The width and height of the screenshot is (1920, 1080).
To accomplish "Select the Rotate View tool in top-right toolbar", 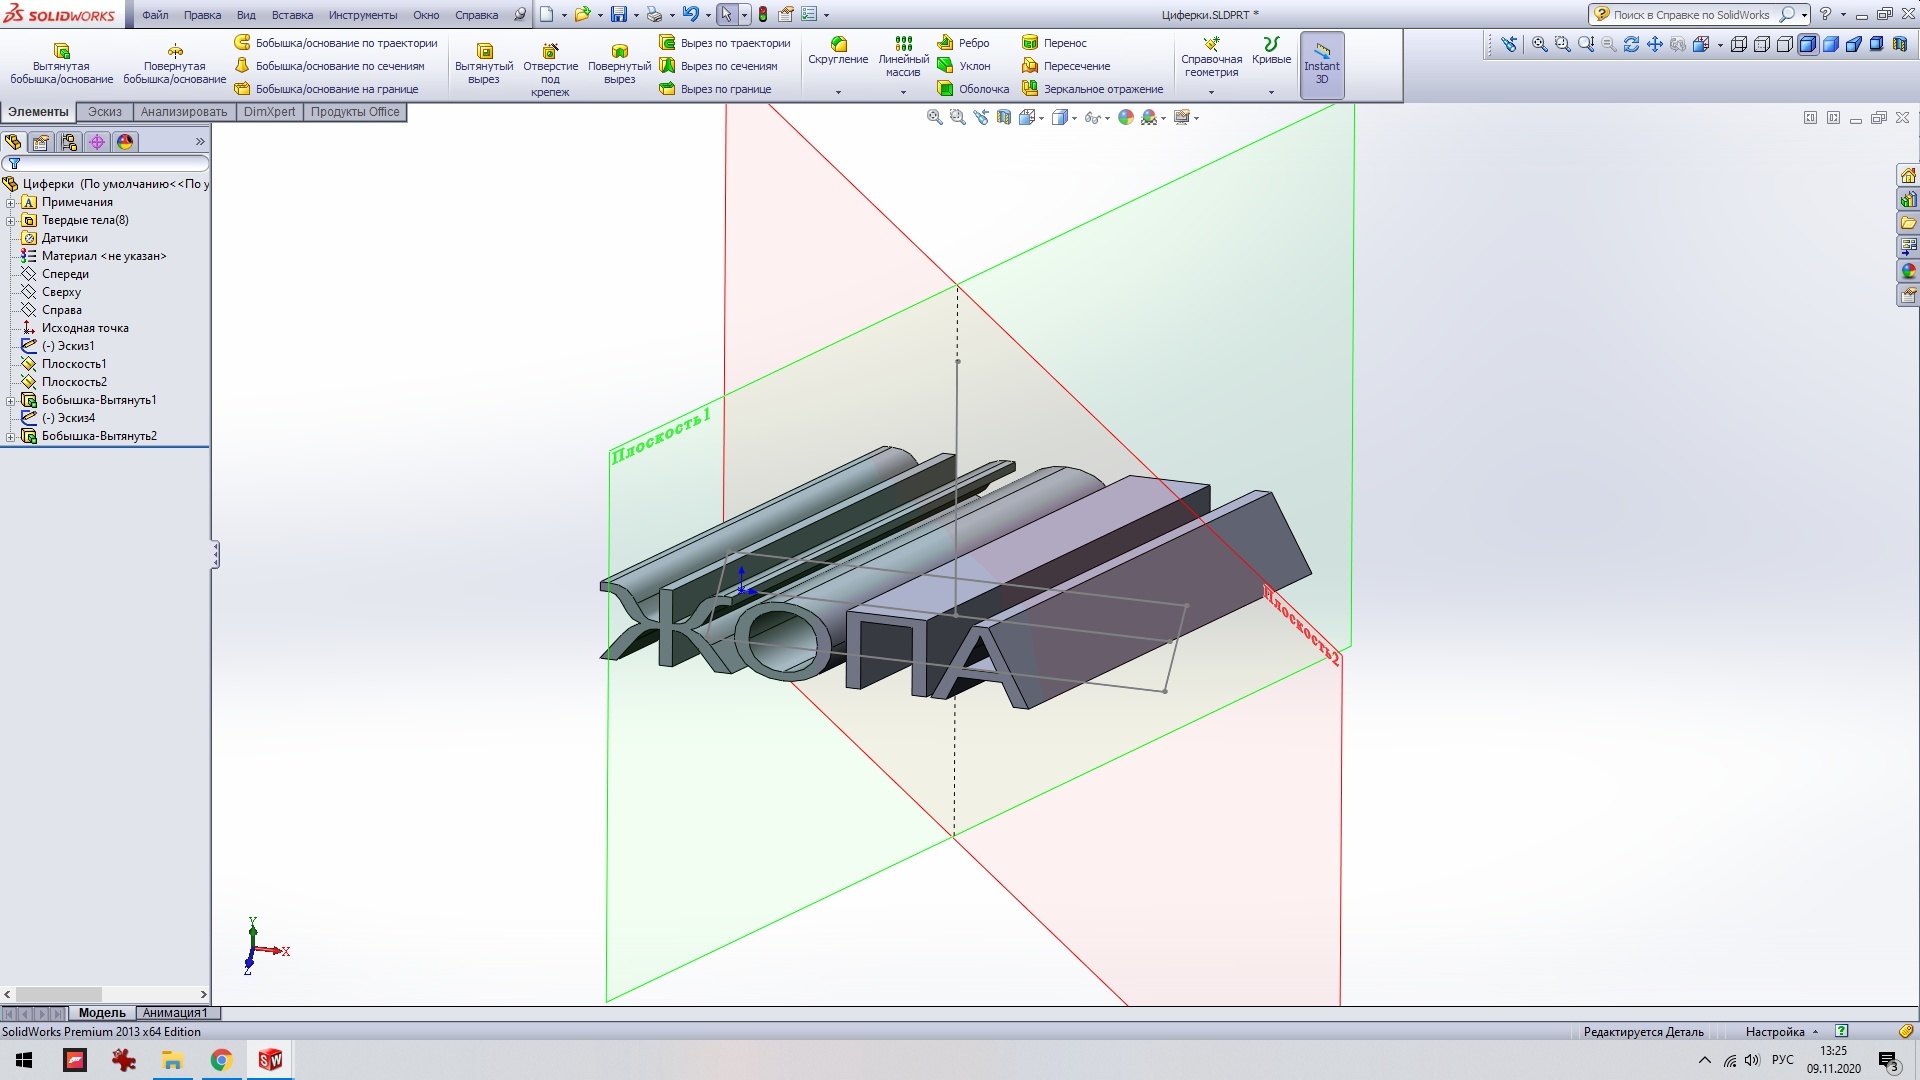I will [1631, 44].
